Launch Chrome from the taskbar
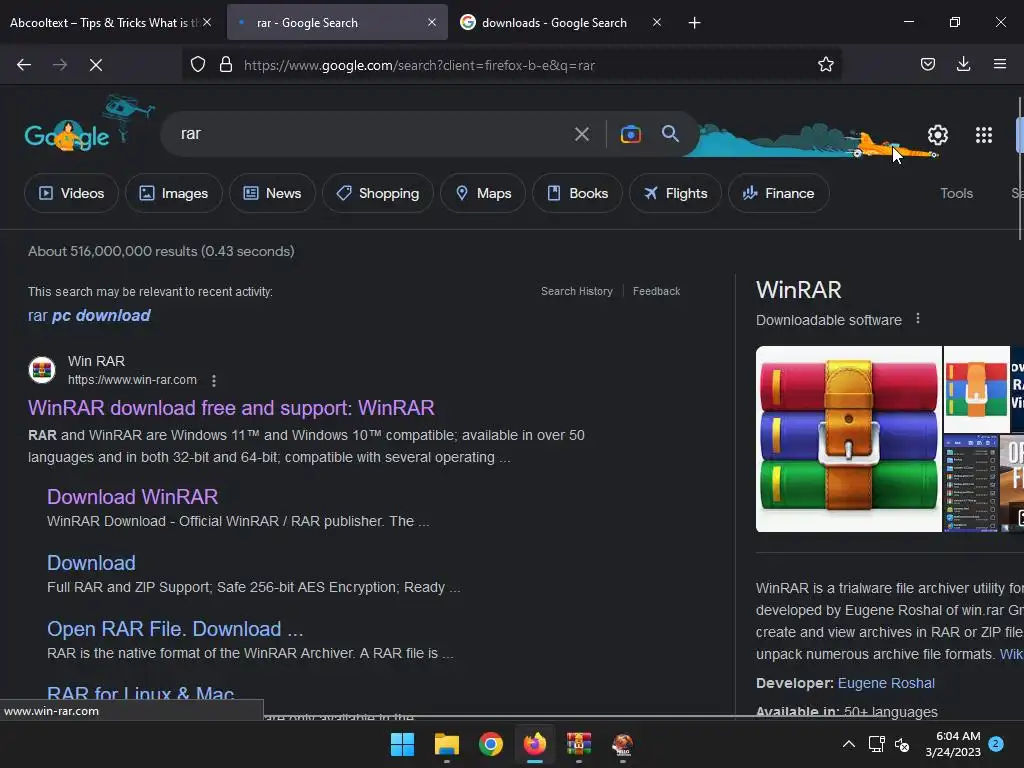 coord(490,744)
